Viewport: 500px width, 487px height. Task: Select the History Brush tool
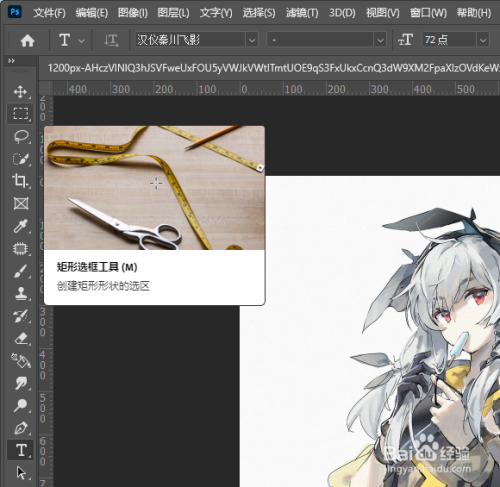[x=21, y=316]
